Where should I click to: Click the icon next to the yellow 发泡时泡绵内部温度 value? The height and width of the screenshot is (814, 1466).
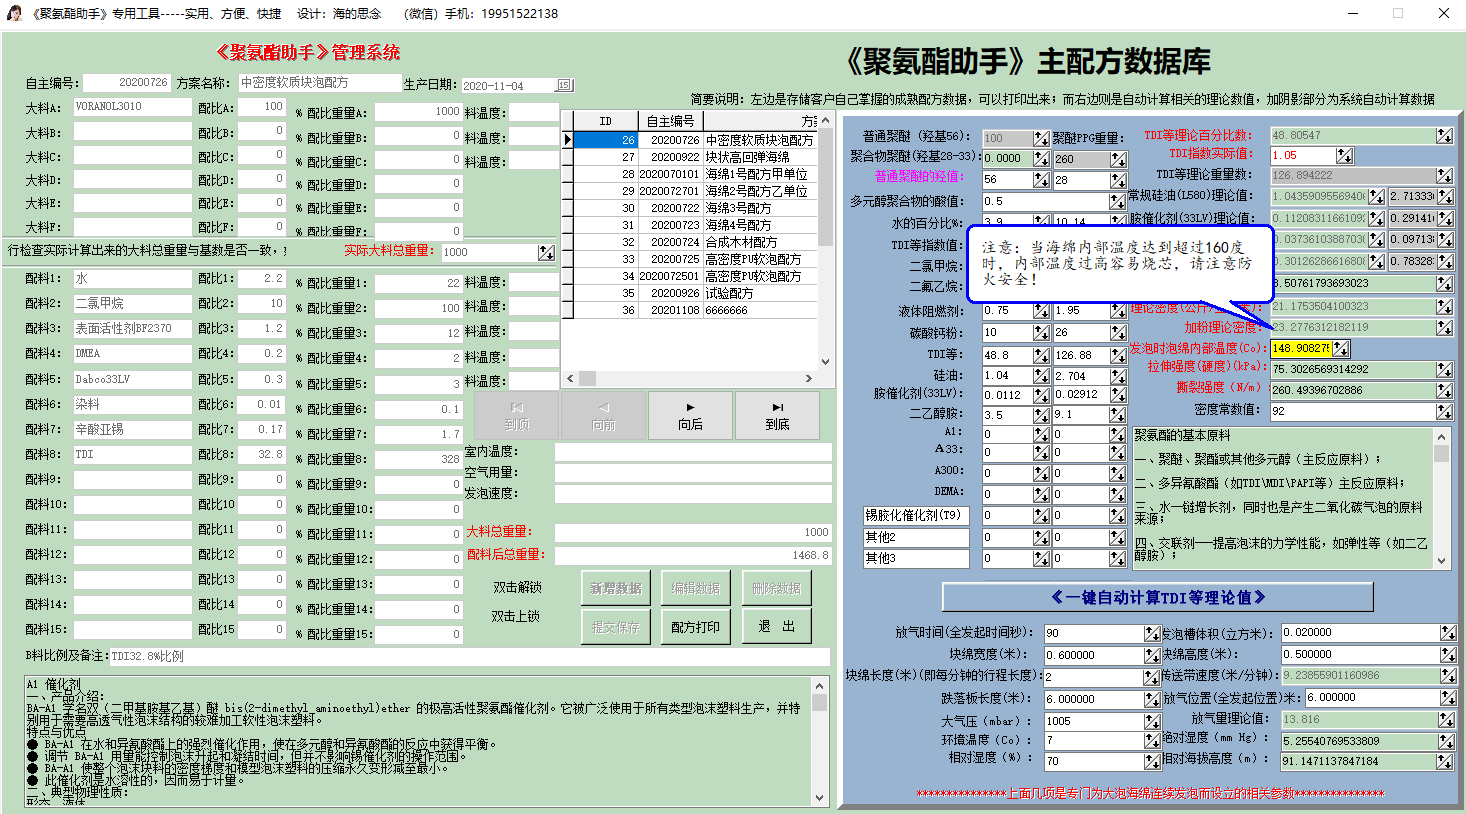click(x=1341, y=348)
